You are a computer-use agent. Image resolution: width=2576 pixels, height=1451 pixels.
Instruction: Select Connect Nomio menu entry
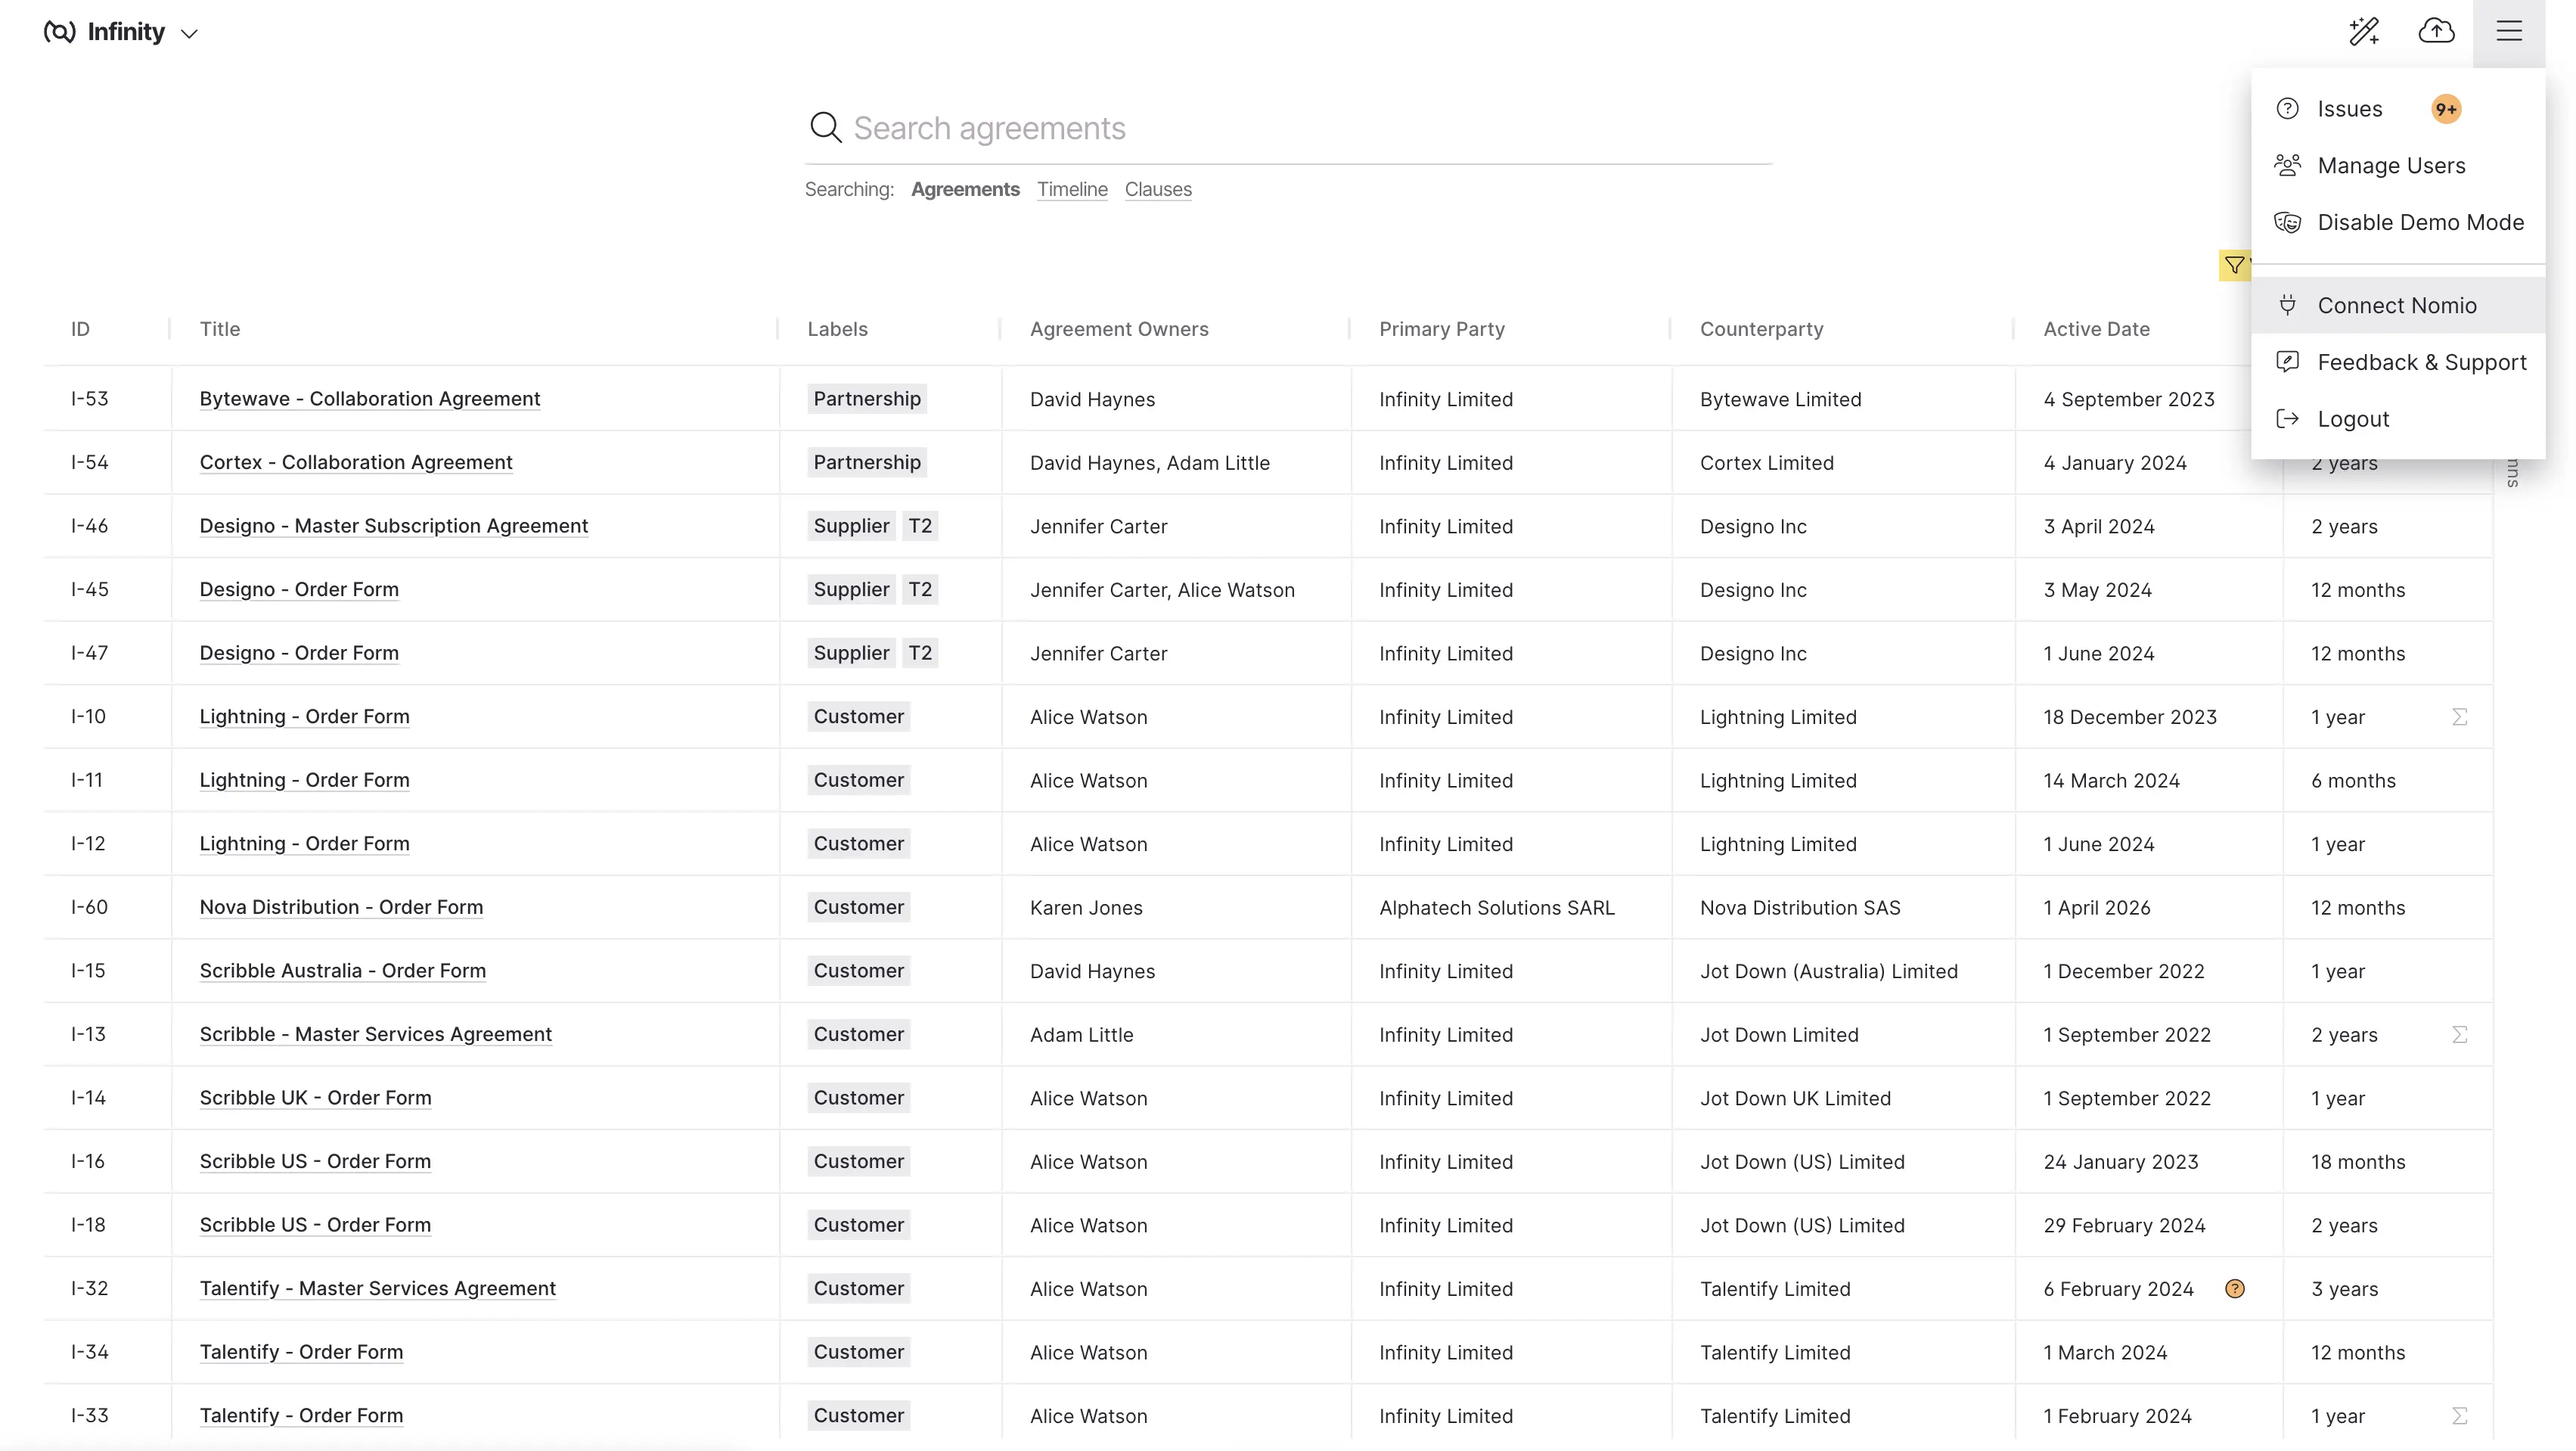click(x=2398, y=305)
